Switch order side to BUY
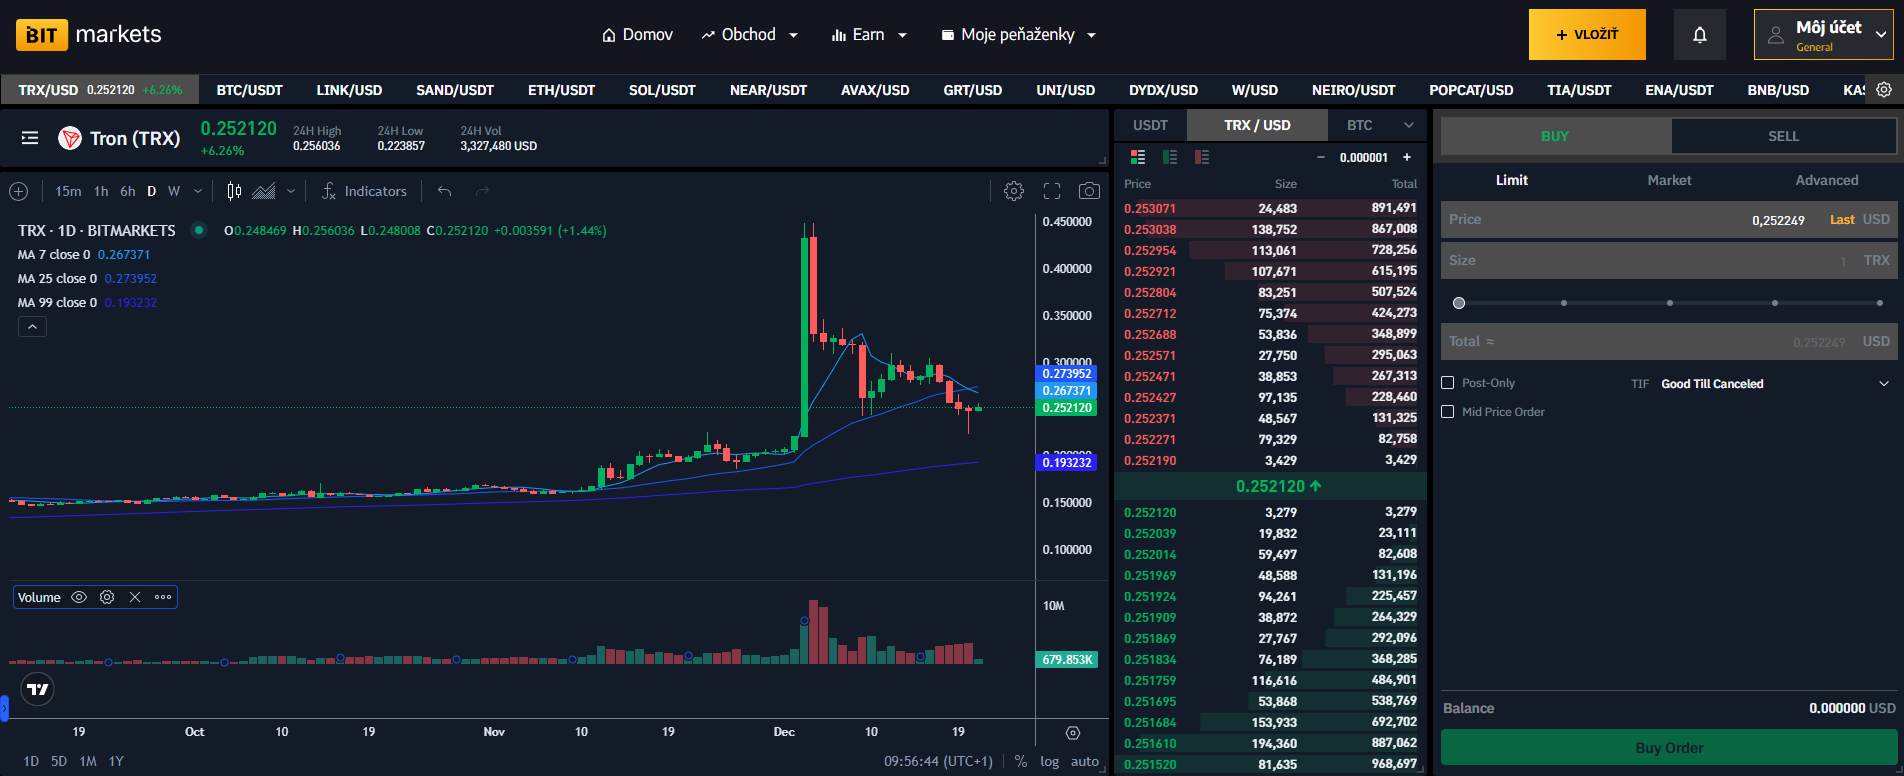The height and width of the screenshot is (776, 1904). 1555,136
